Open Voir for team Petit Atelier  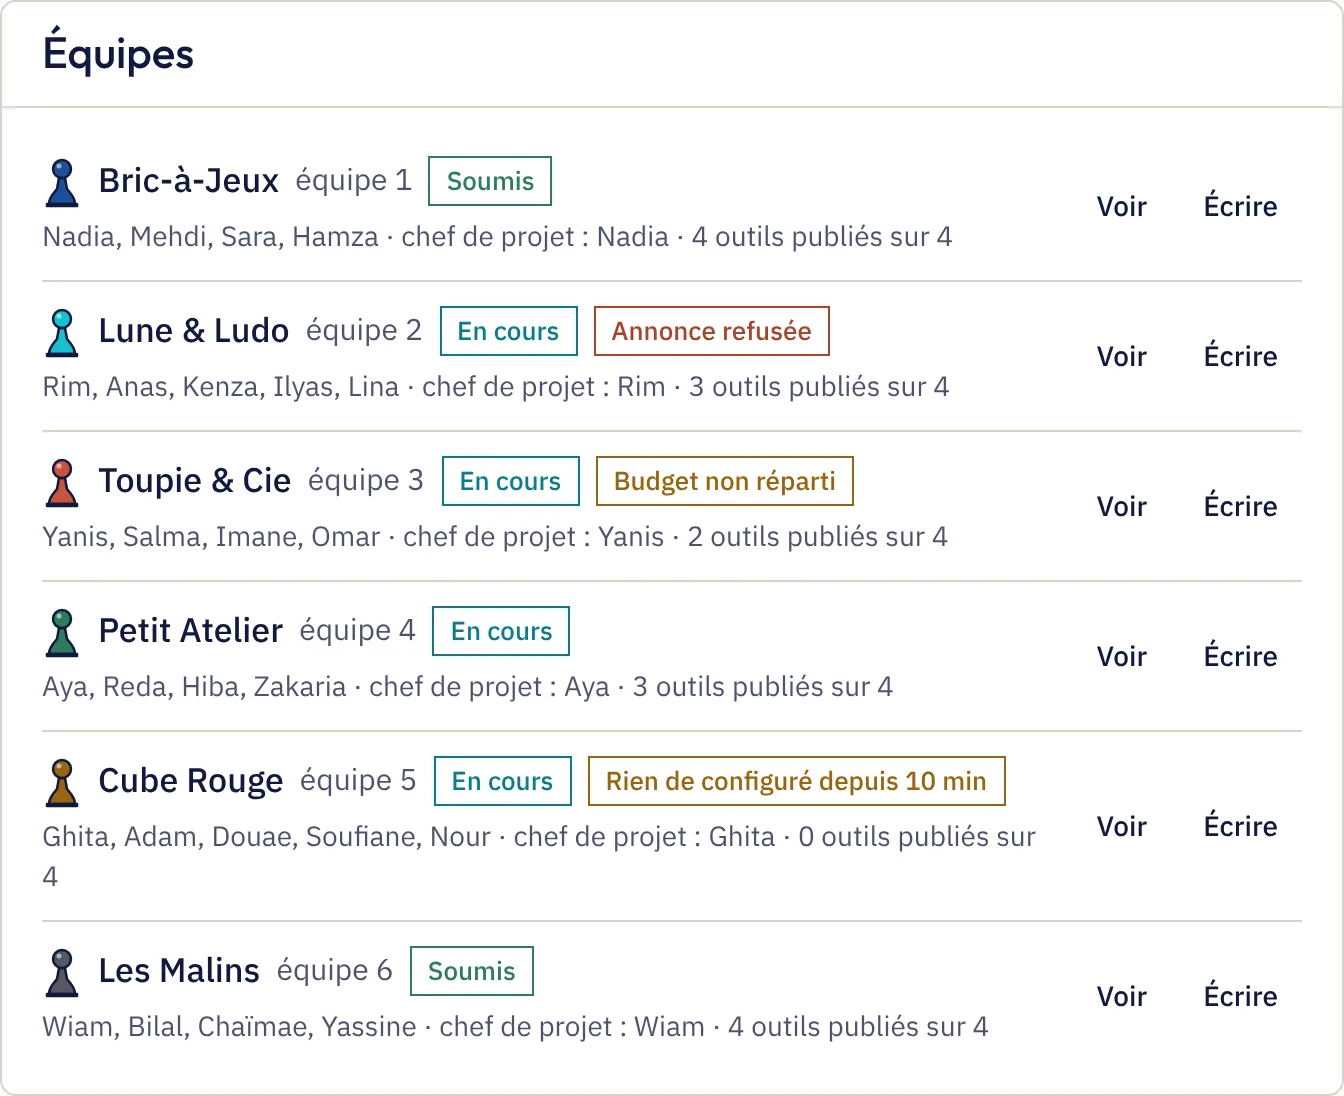pos(1121,657)
